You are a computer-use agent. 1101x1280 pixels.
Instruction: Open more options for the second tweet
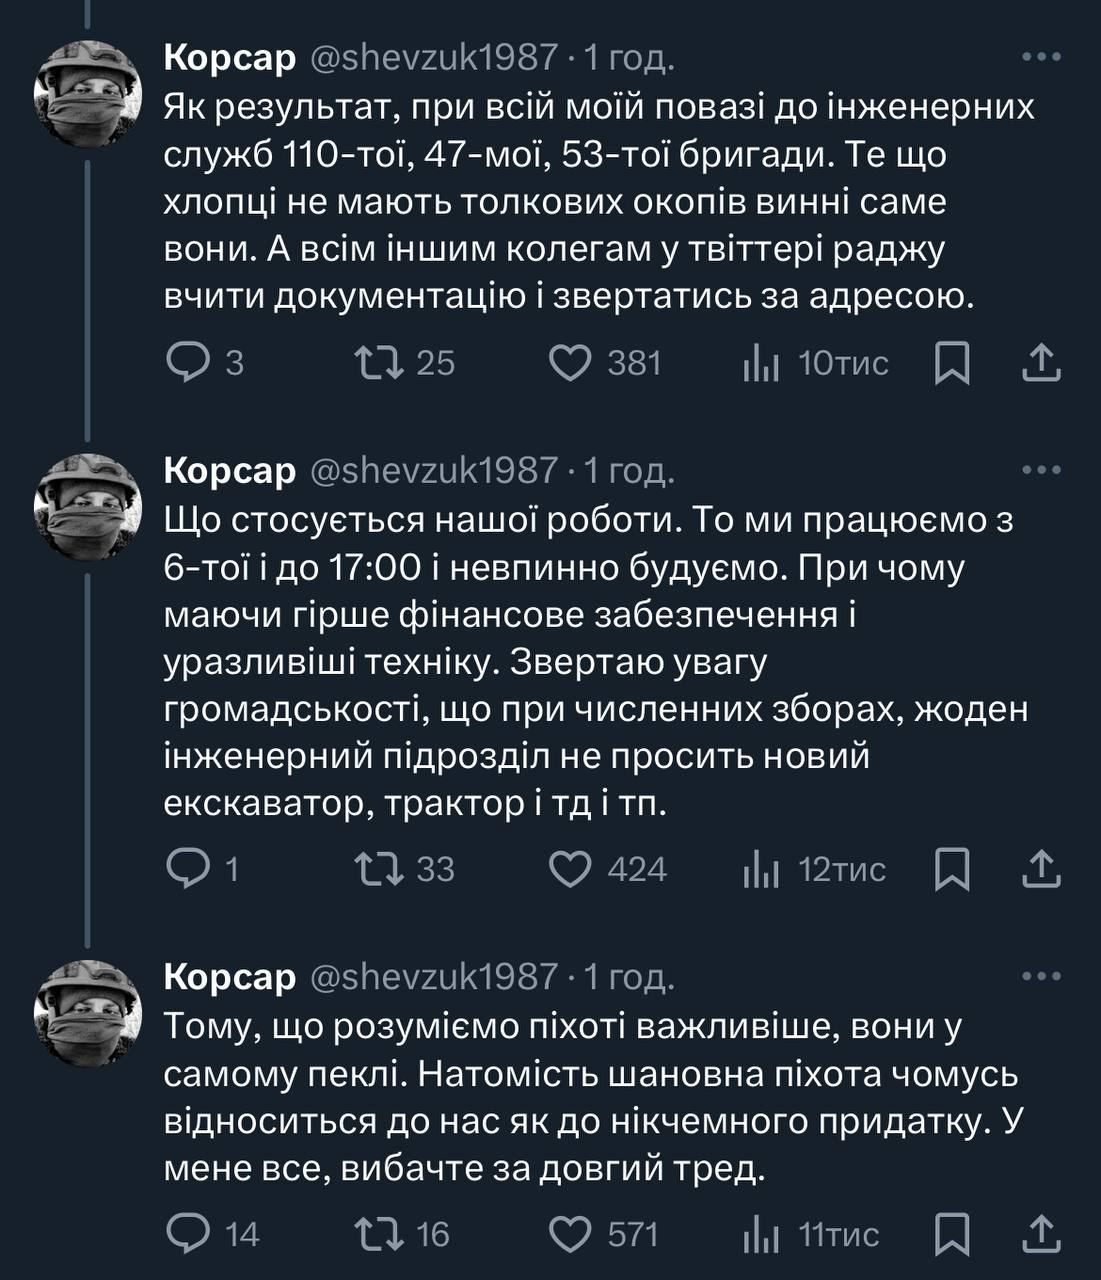pyautogui.click(x=1041, y=470)
